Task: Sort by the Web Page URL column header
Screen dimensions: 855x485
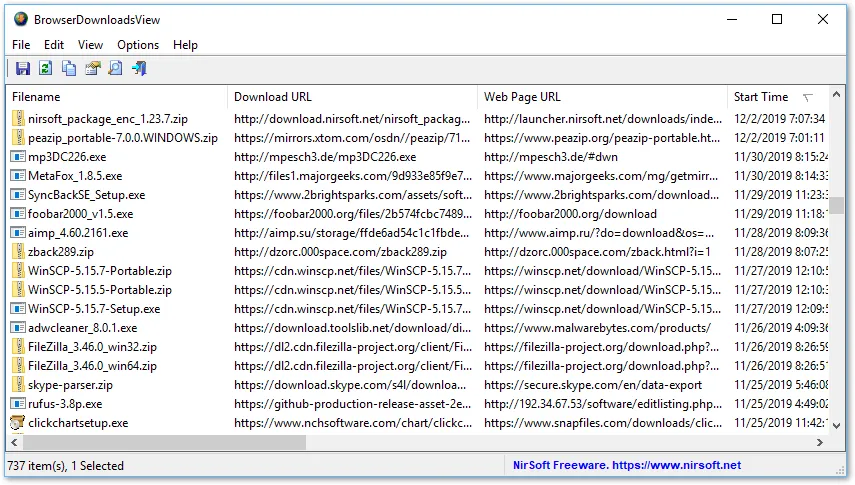Action: pos(602,97)
